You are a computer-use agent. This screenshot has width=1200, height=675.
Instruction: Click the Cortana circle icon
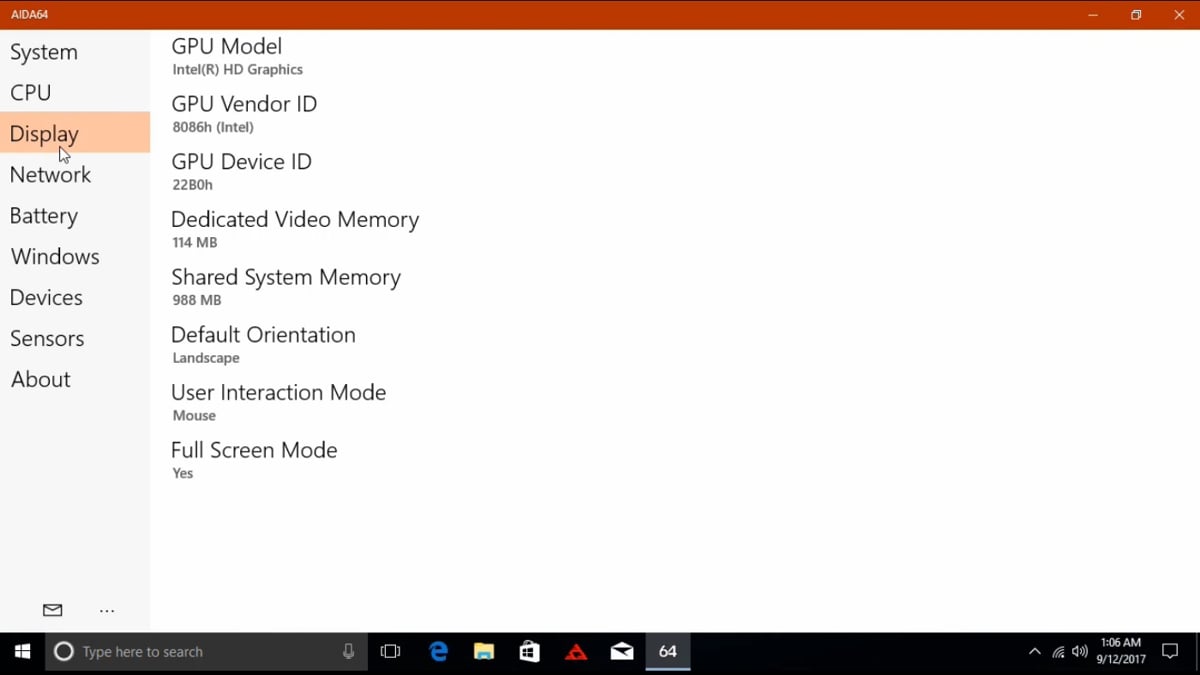pos(64,652)
